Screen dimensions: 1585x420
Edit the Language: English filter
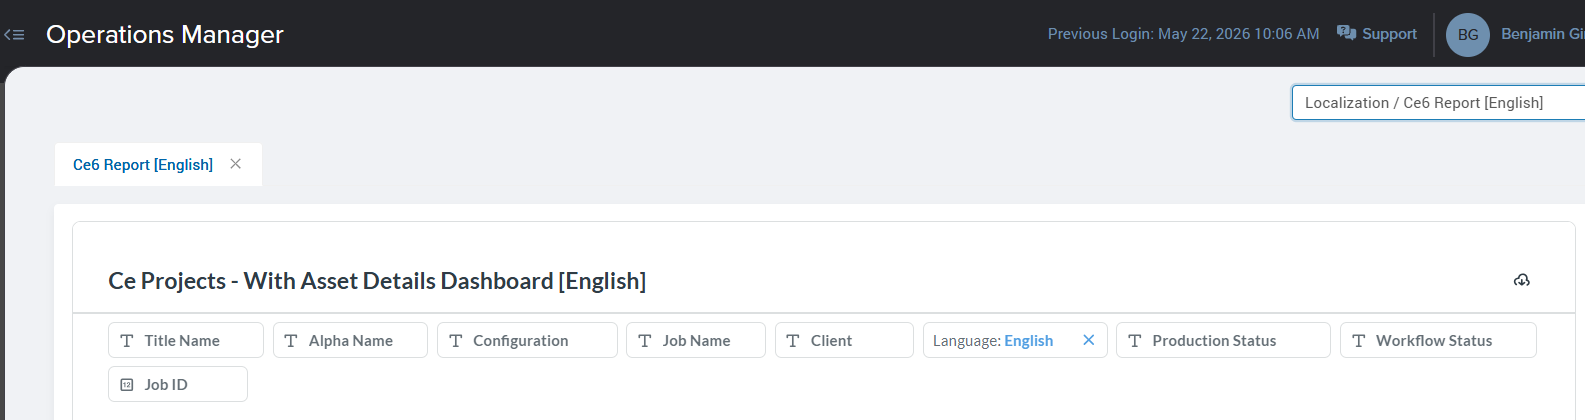point(993,341)
